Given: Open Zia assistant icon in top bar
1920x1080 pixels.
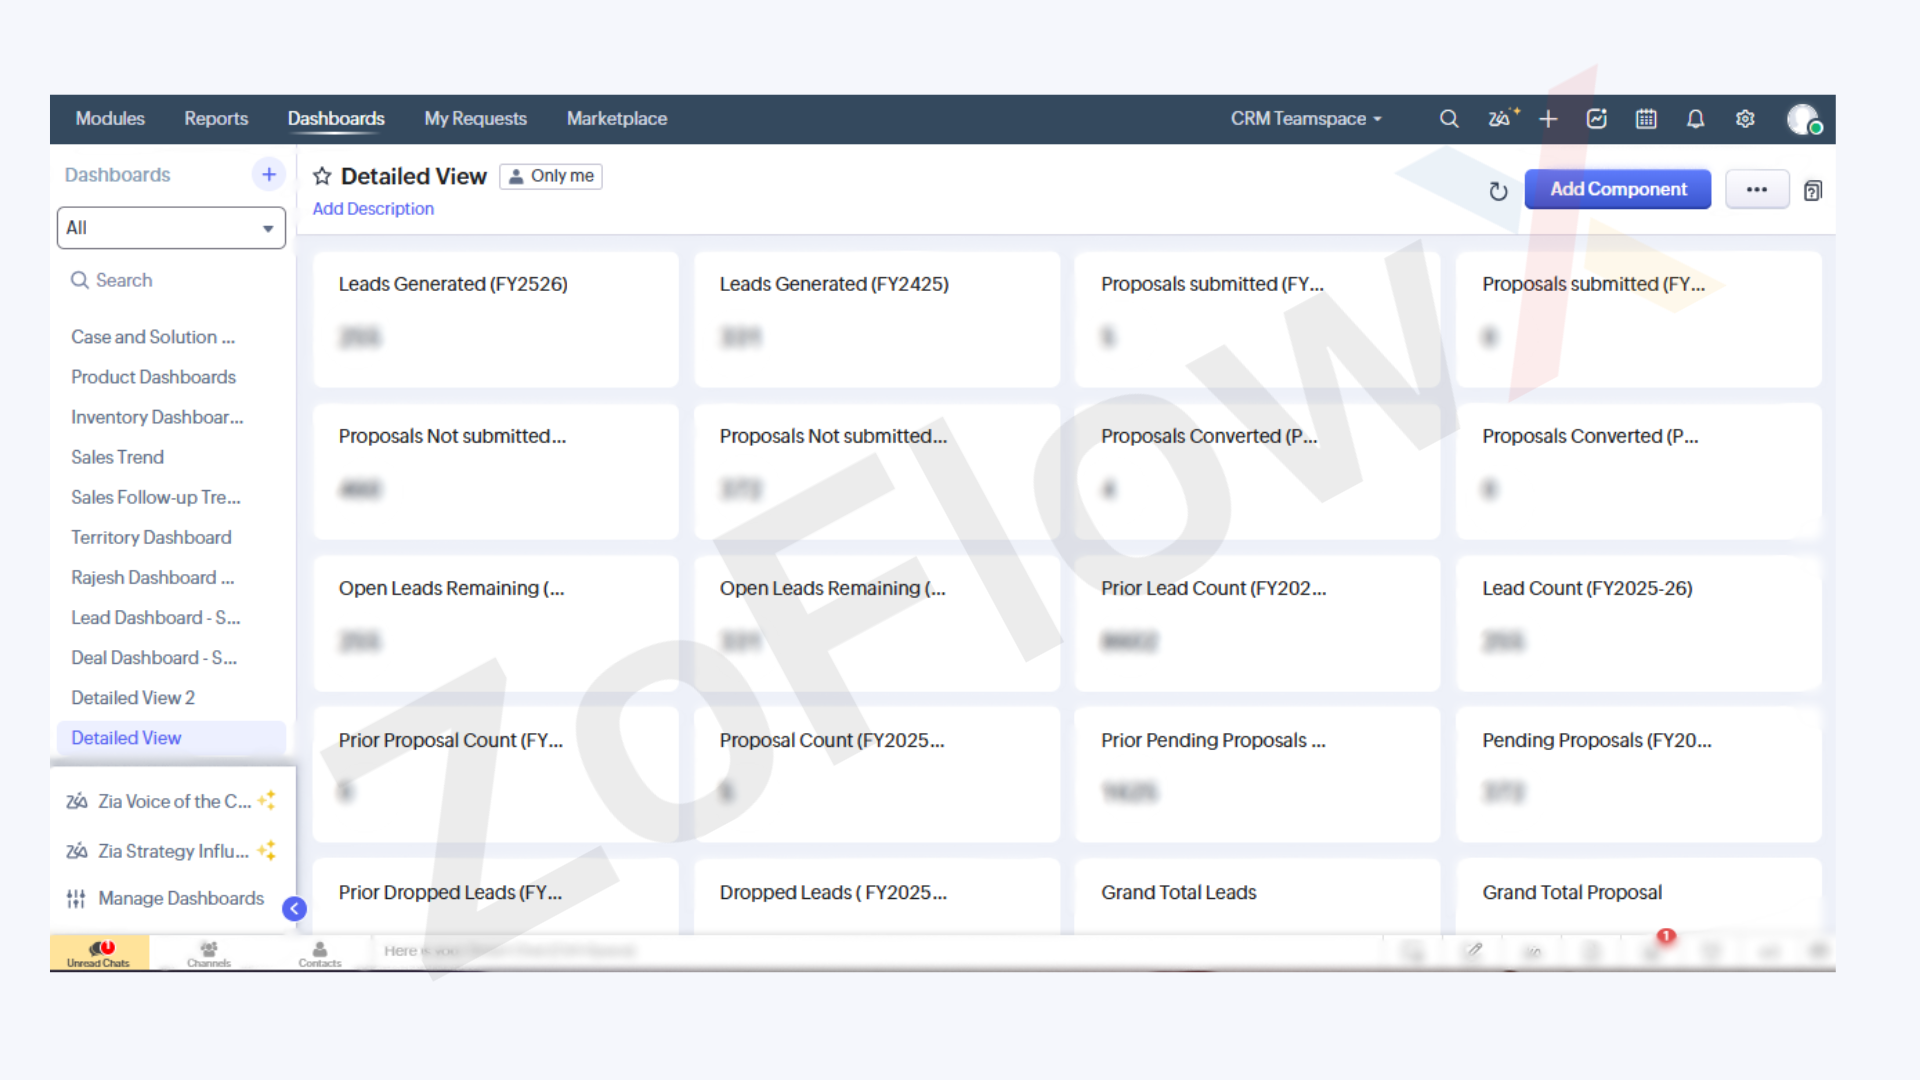Looking at the screenshot, I should [1502, 118].
